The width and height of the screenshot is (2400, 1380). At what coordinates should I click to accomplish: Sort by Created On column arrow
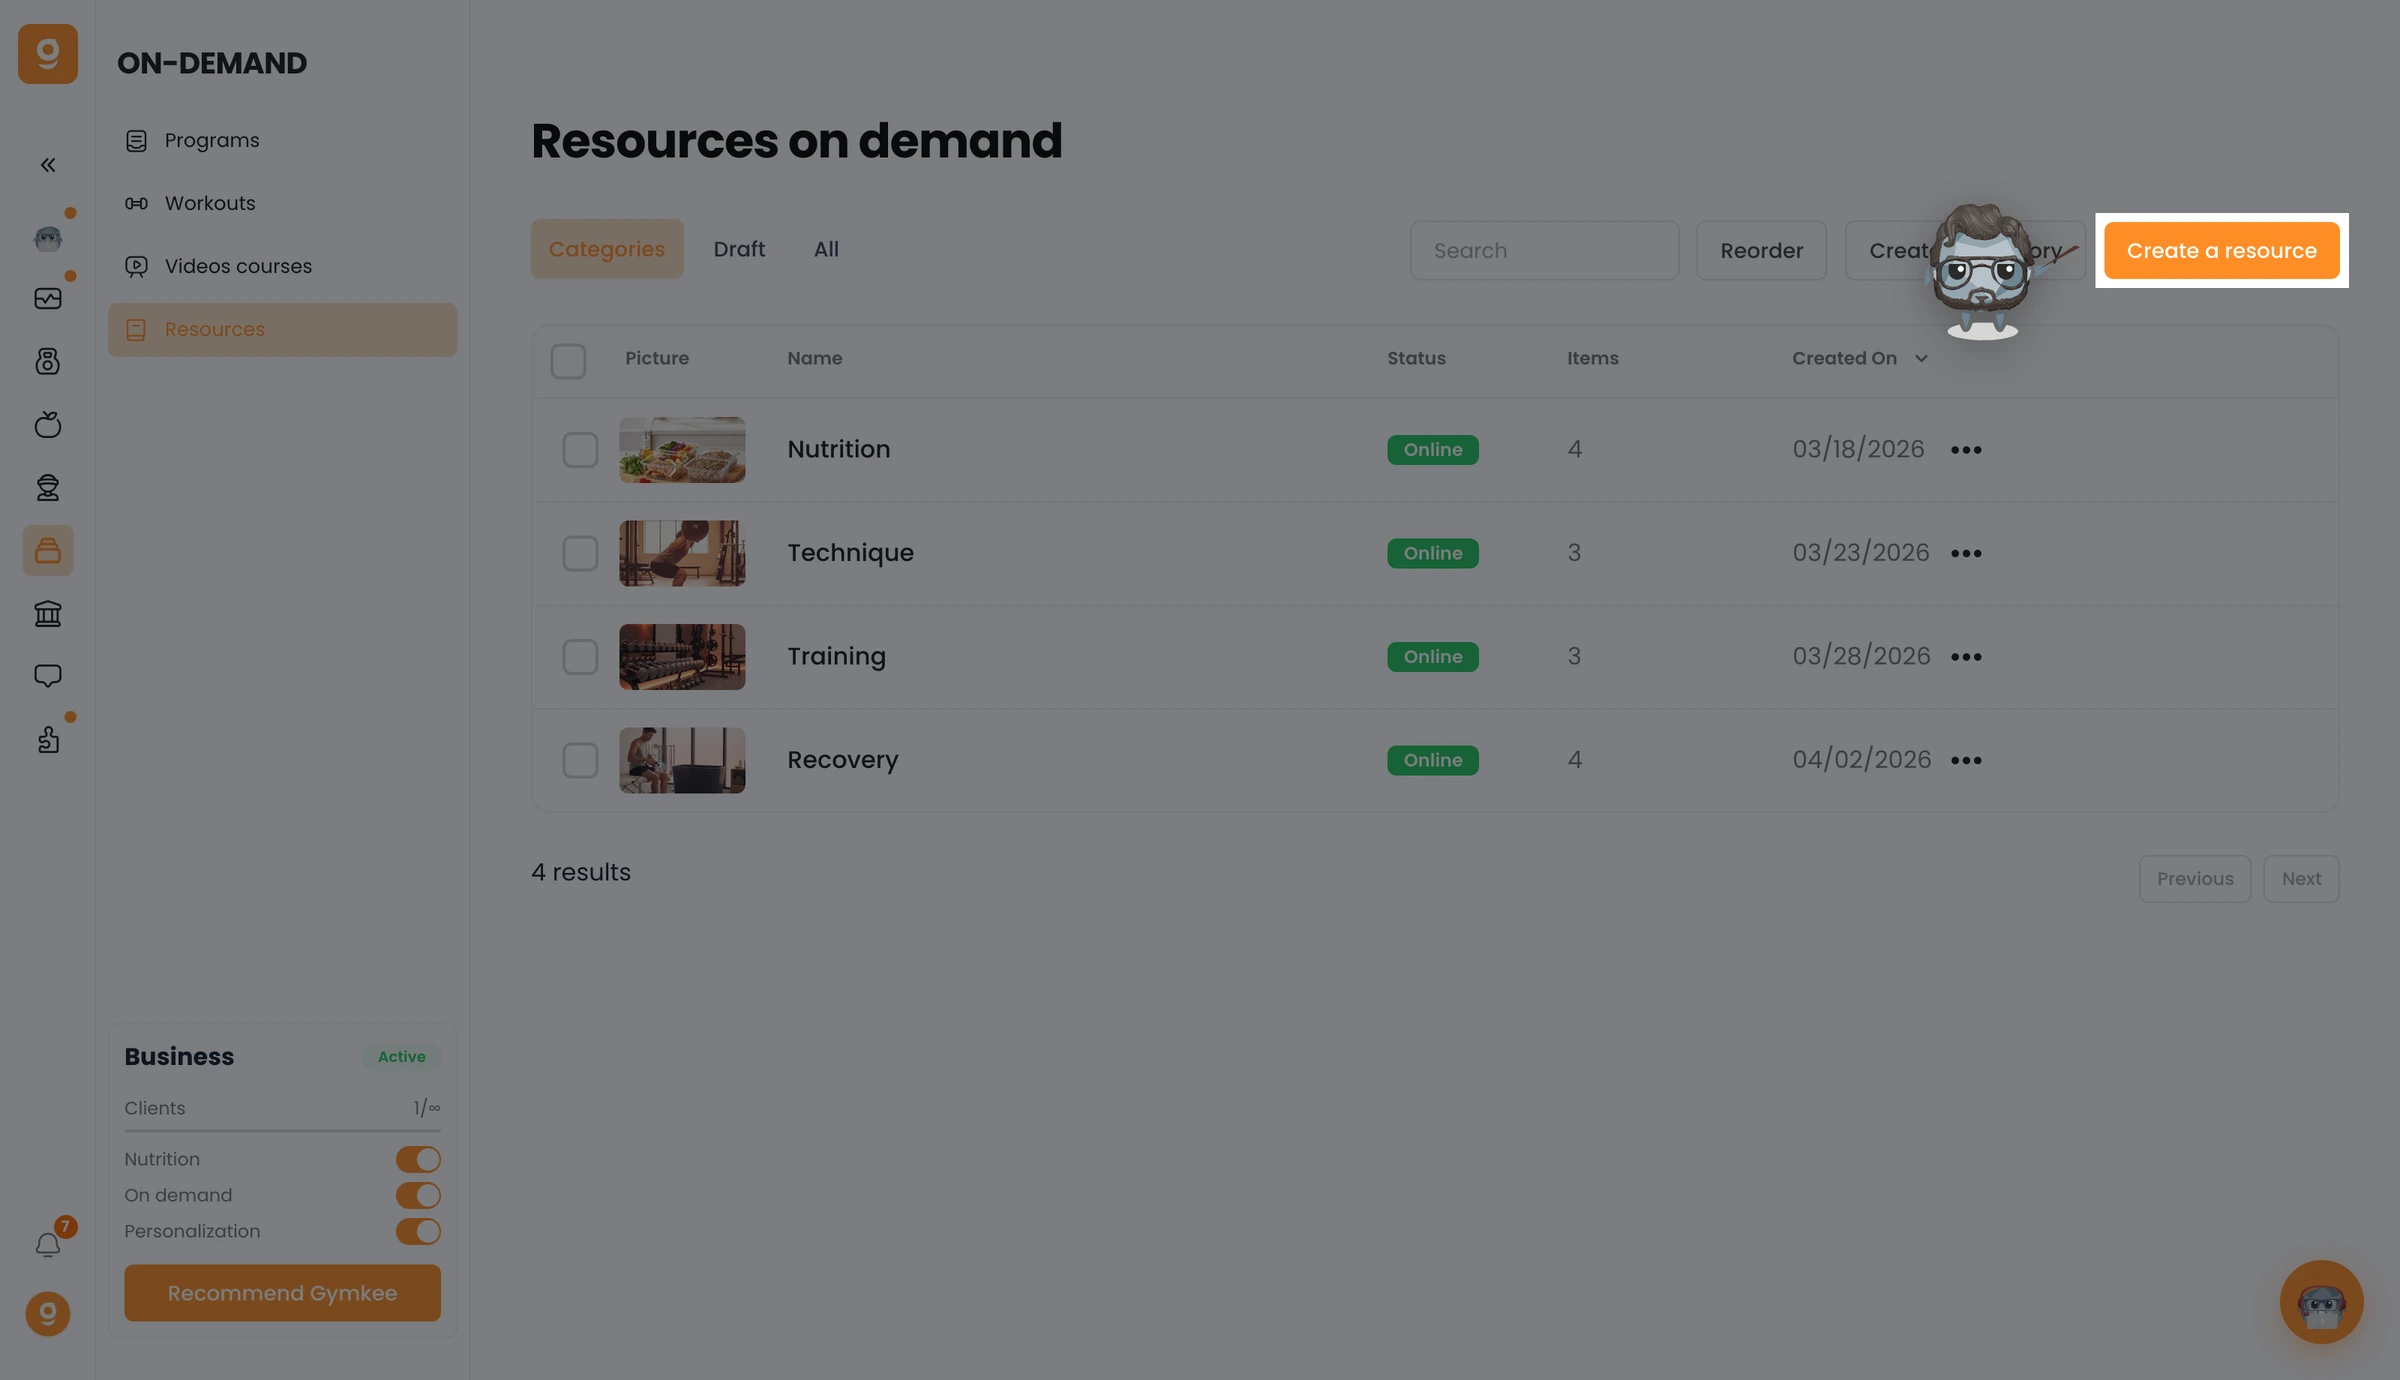(x=1921, y=358)
